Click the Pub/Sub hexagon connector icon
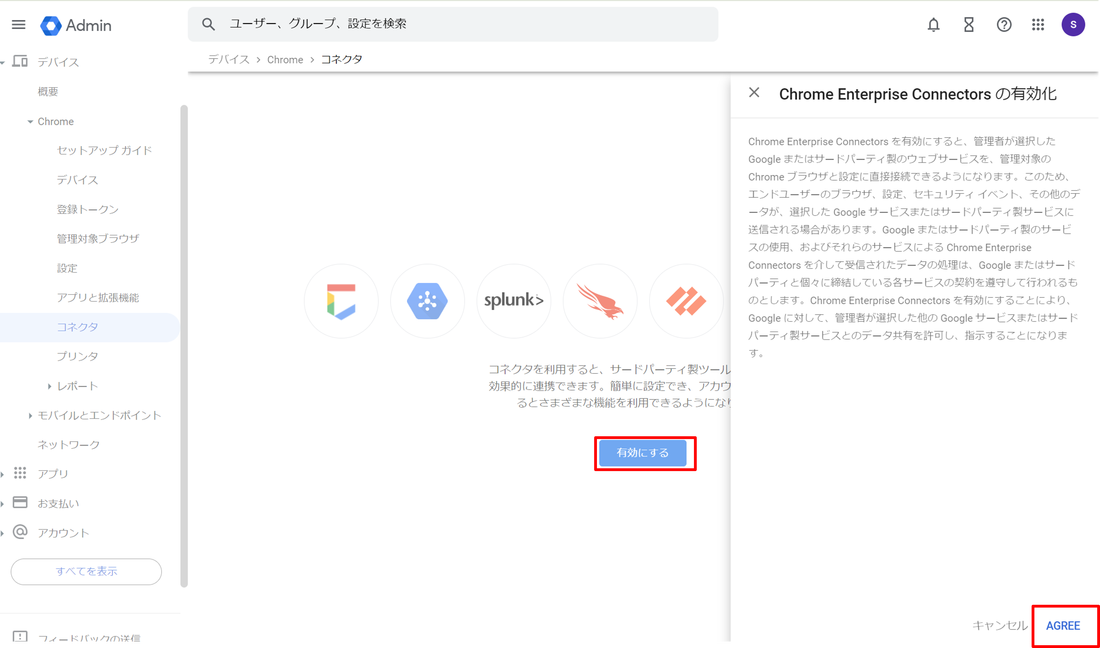The width and height of the screenshot is (1100, 648). click(427, 301)
